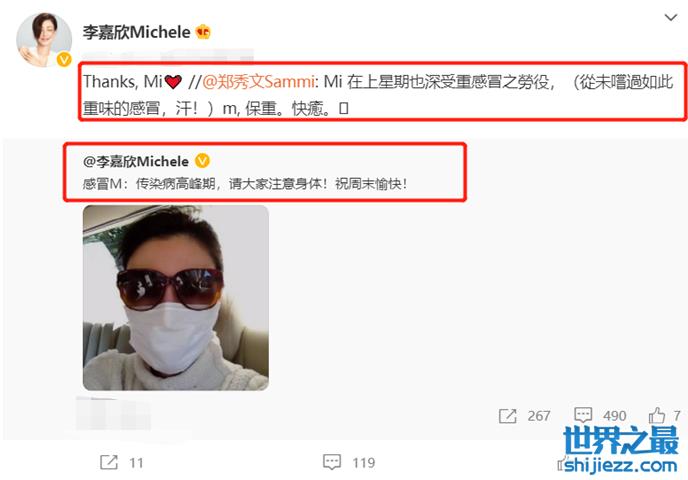Click the 119 comment count at bottom
This screenshot has width=688, height=480.
(364, 462)
